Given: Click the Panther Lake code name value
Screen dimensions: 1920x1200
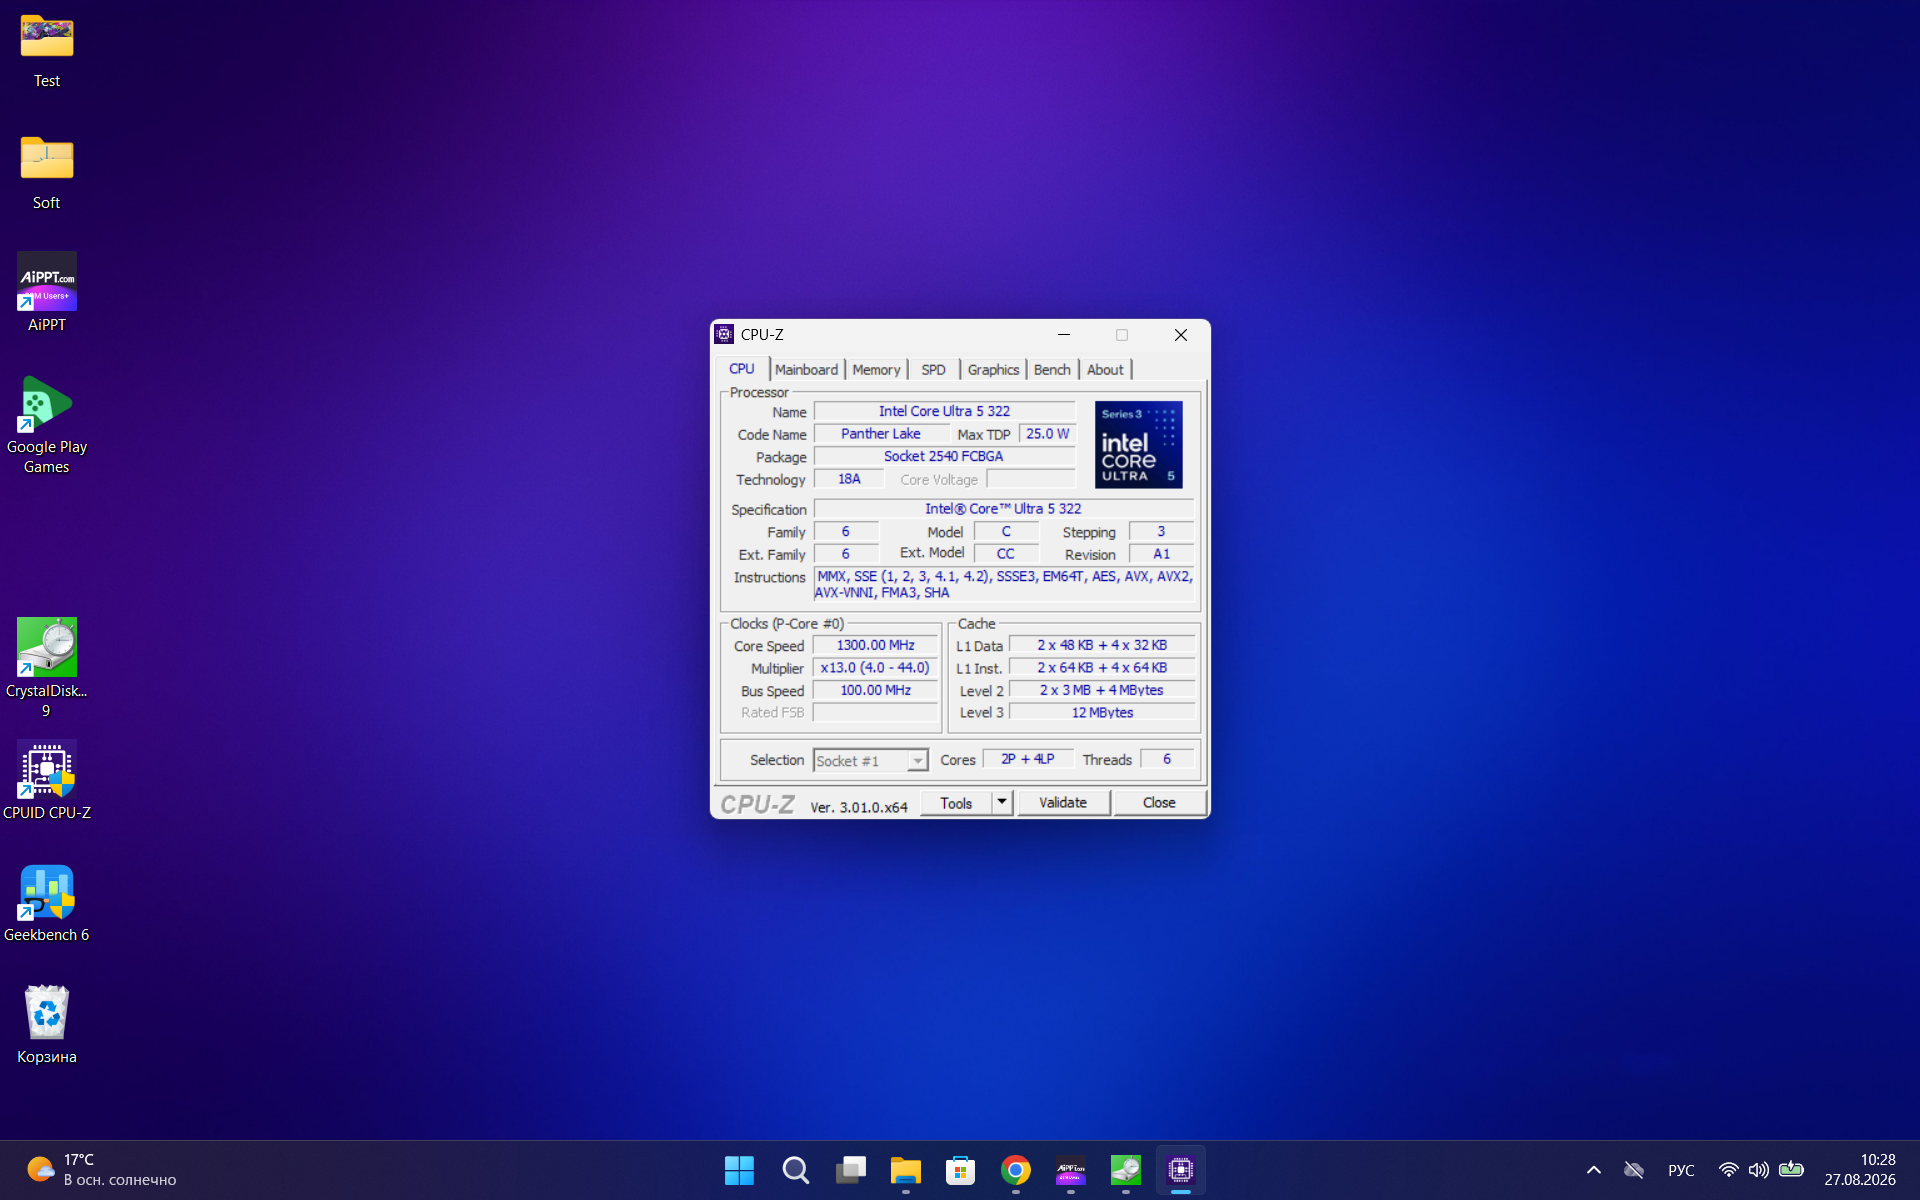Looking at the screenshot, I should 881,434.
